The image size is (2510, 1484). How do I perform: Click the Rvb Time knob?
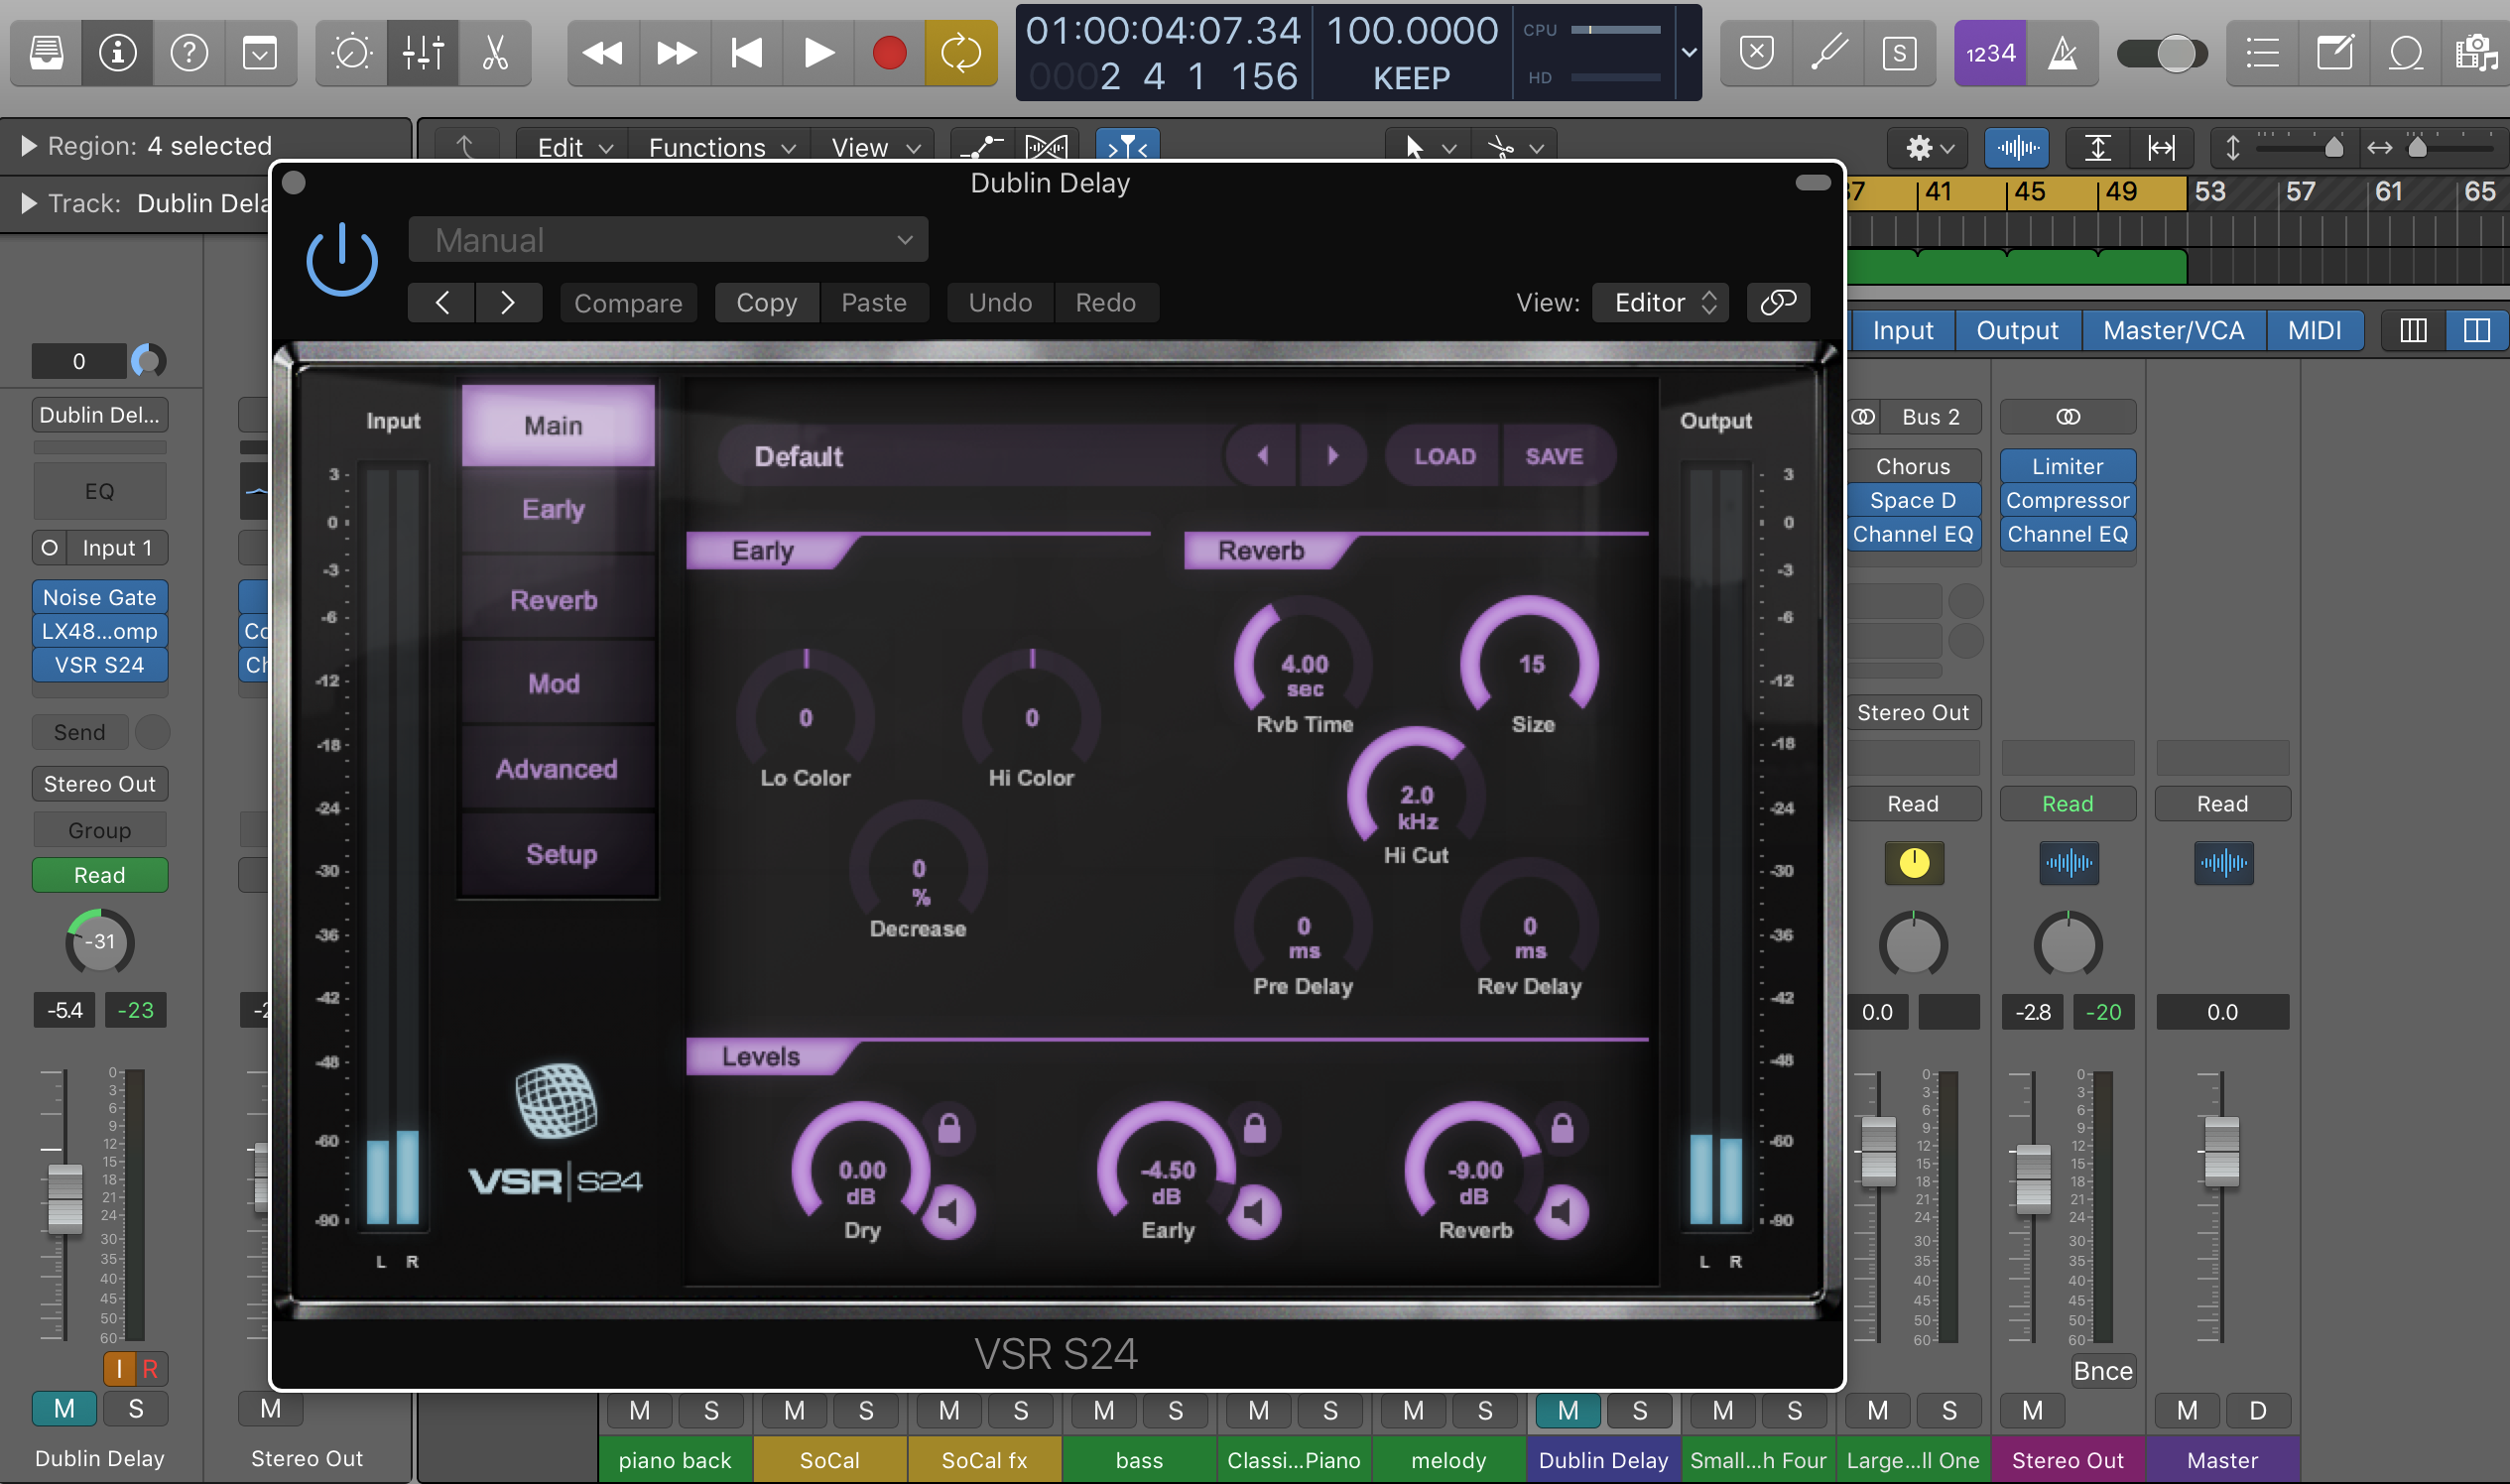click(x=1303, y=663)
